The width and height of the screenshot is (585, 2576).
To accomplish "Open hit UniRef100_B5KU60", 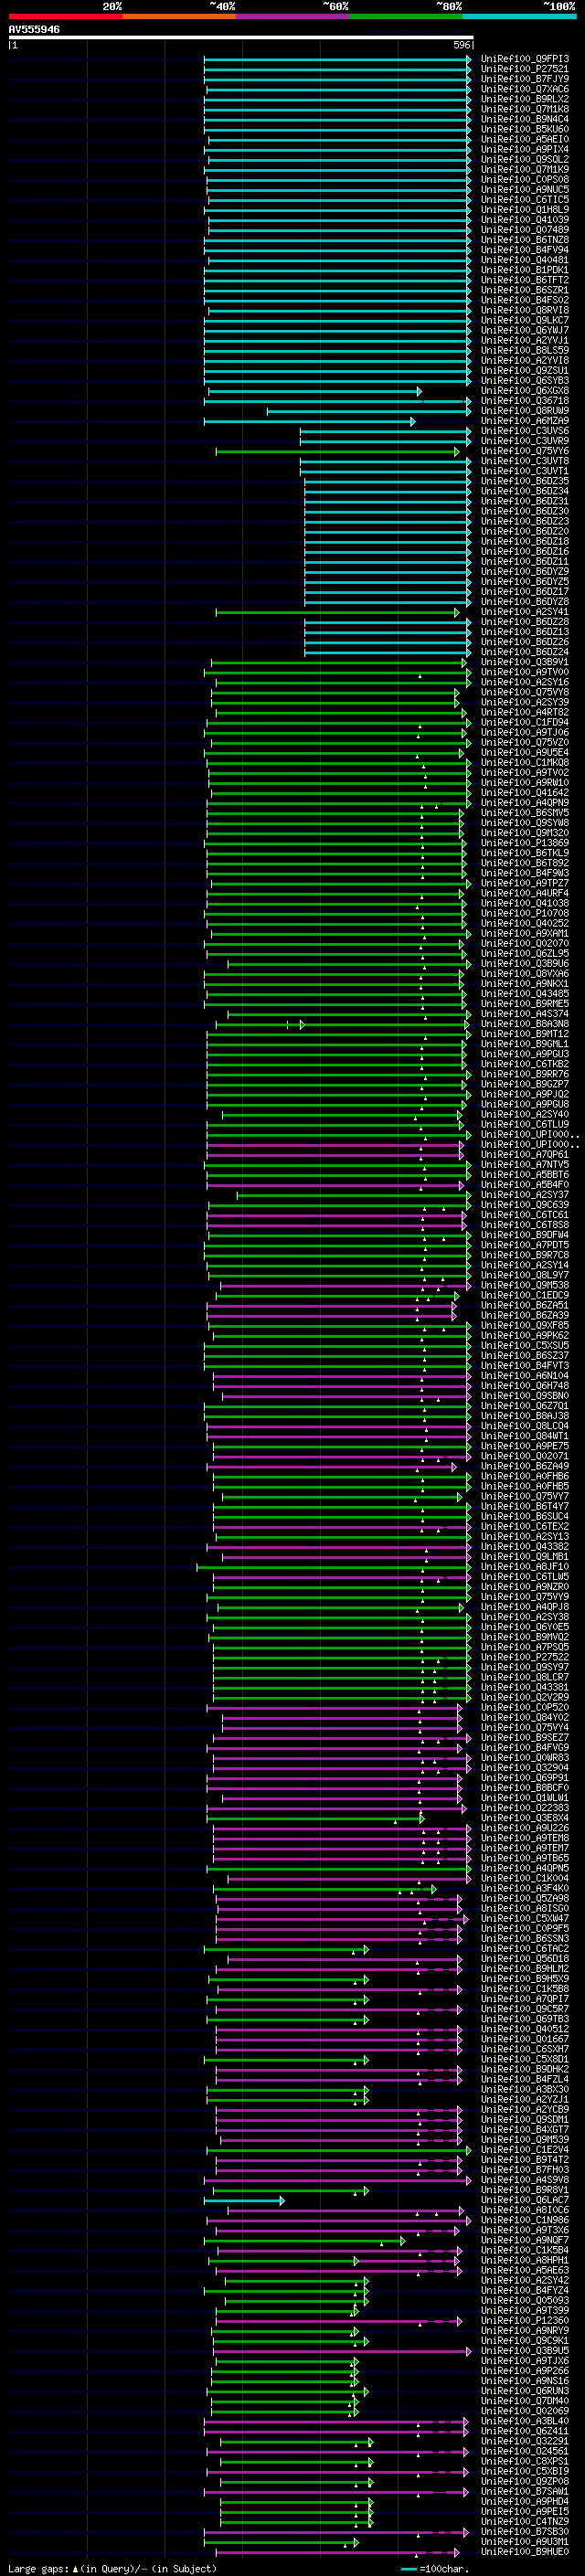I will coord(525,129).
